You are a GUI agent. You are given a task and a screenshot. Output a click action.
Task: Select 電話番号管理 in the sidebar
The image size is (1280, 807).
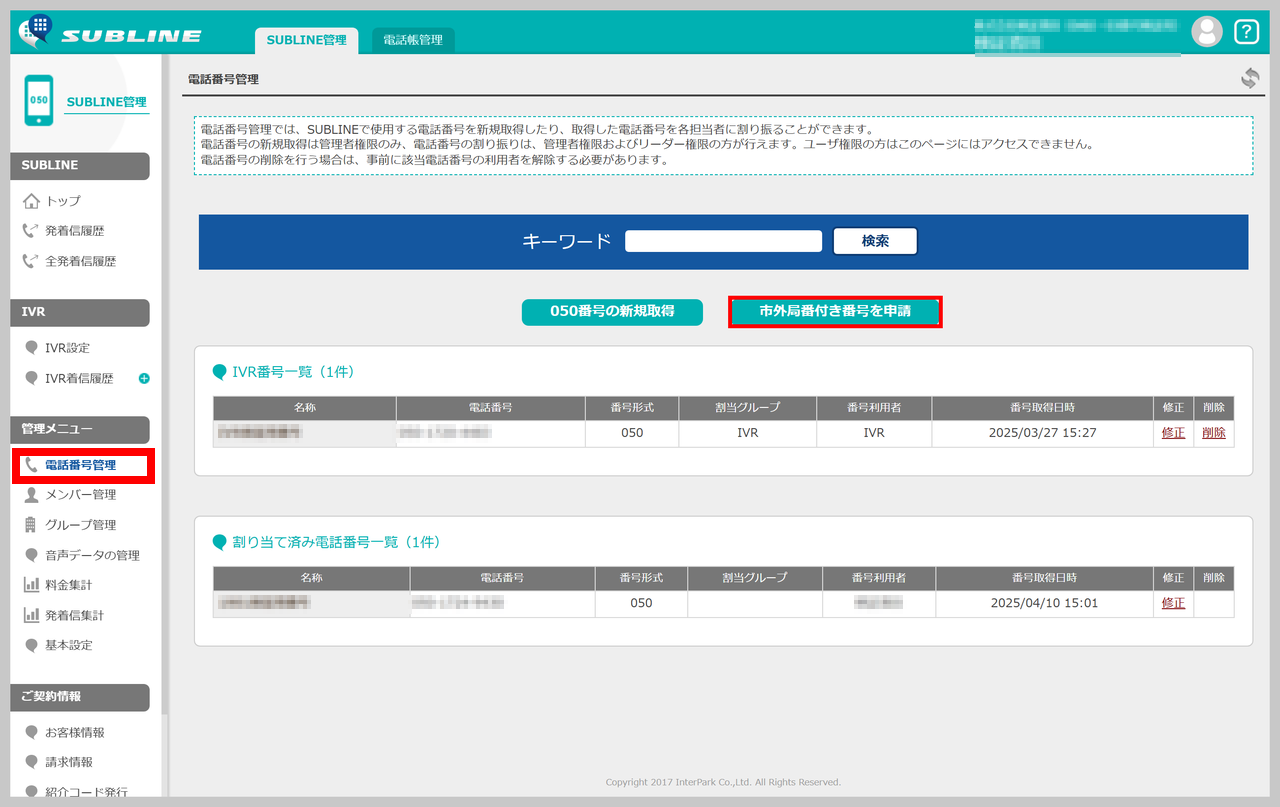(x=80, y=465)
